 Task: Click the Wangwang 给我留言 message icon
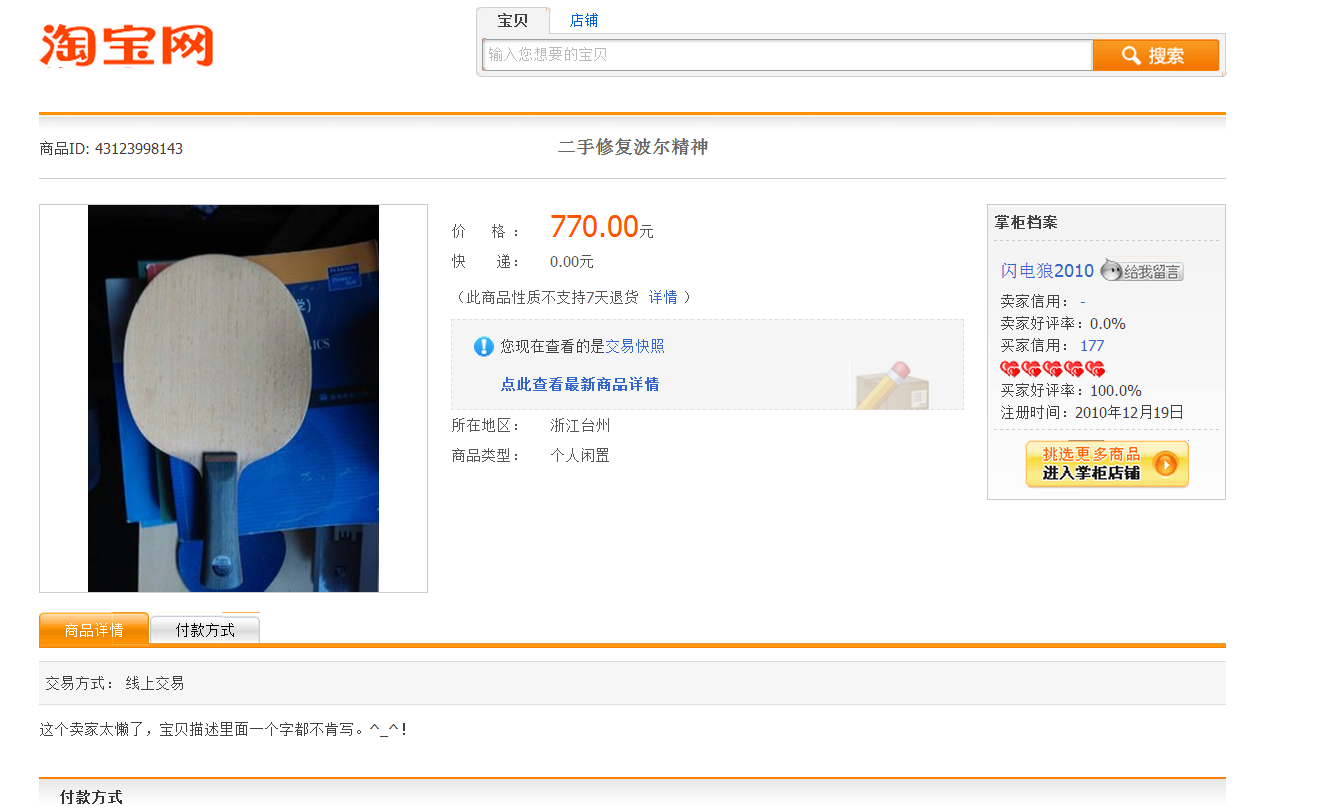[1141, 271]
